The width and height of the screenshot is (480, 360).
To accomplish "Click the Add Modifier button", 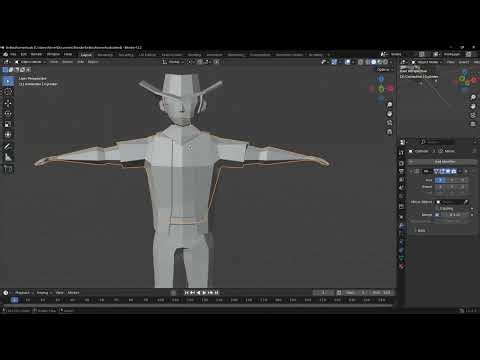I will [x=443, y=162].
